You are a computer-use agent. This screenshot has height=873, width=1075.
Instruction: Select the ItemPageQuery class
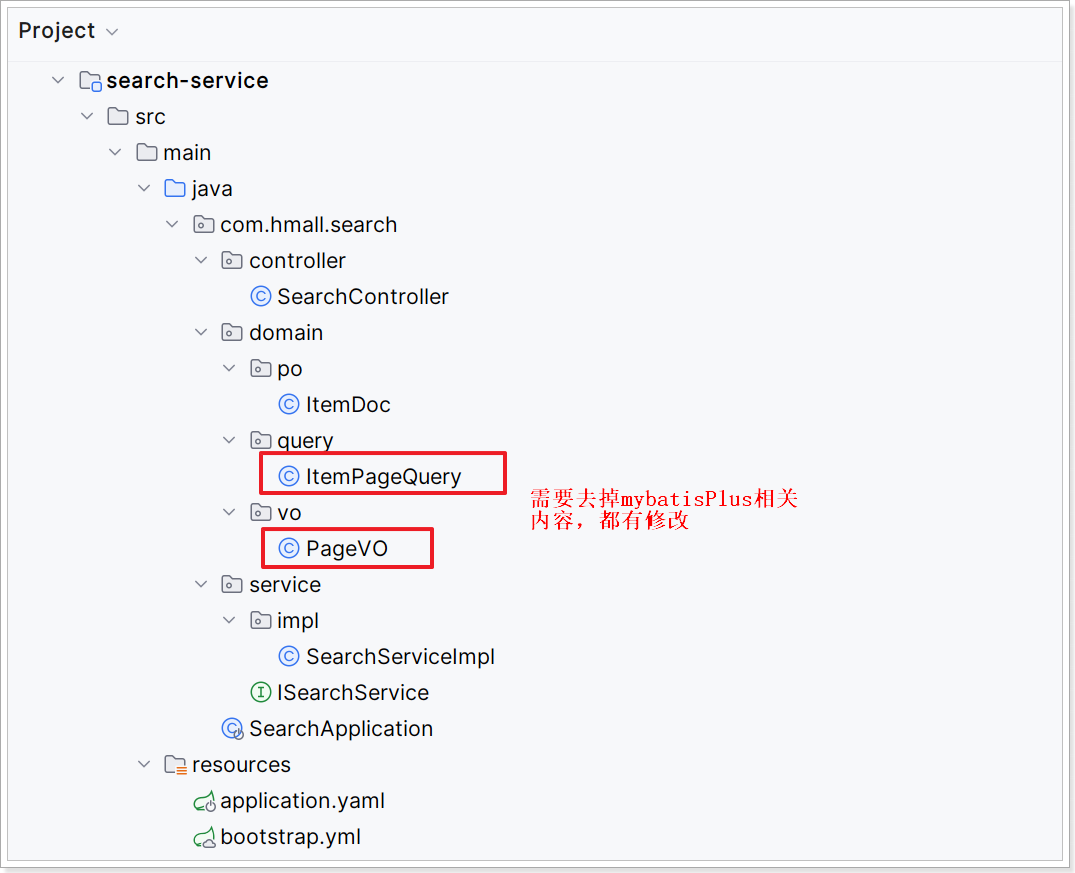(383, 477)
